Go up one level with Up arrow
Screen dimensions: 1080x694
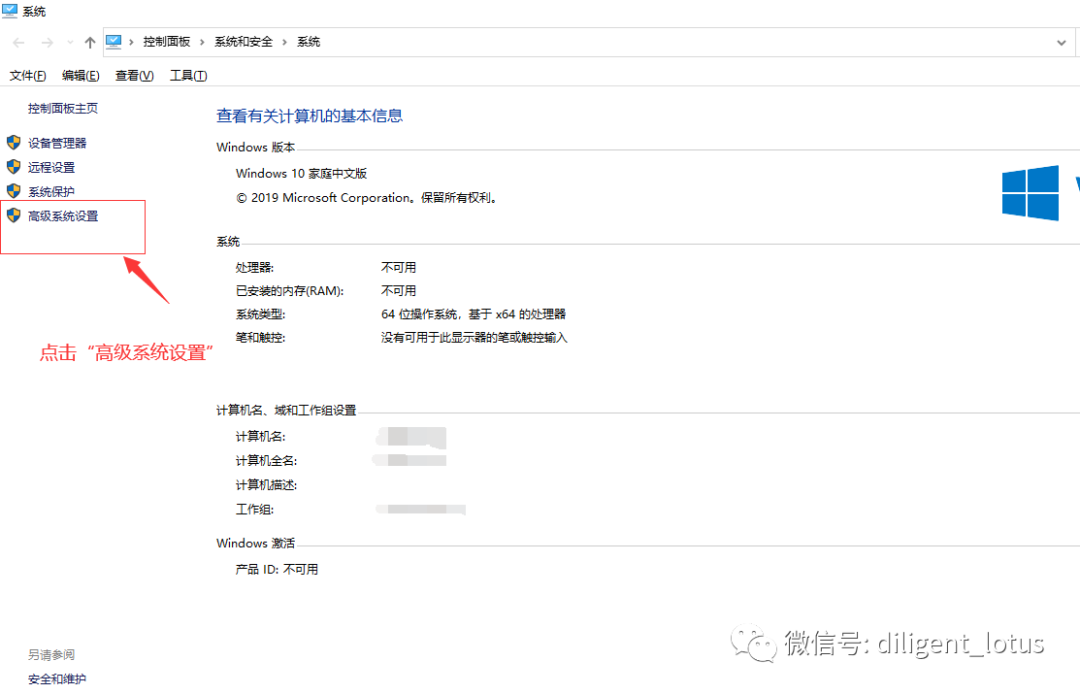coord(90,43)
